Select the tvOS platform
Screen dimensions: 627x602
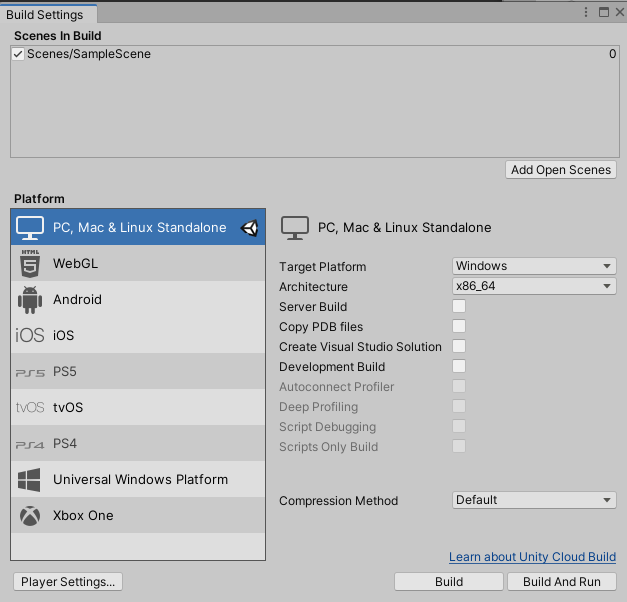click(x=138, y=407)
